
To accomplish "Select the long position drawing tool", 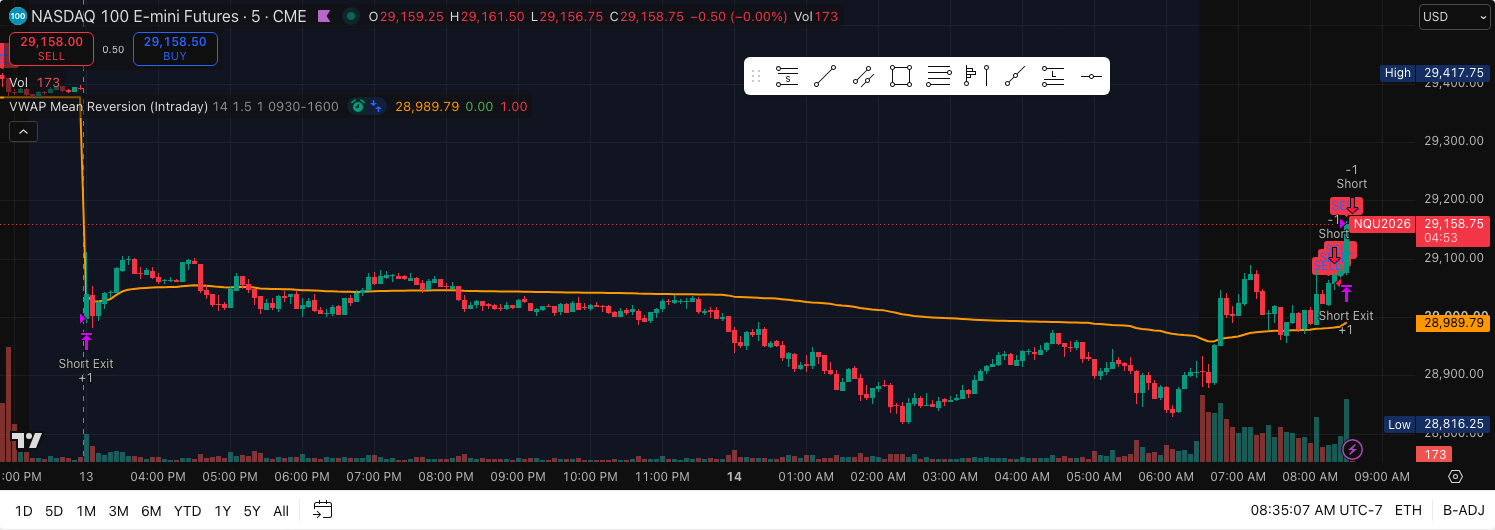I will click(x=1053, y=76).
